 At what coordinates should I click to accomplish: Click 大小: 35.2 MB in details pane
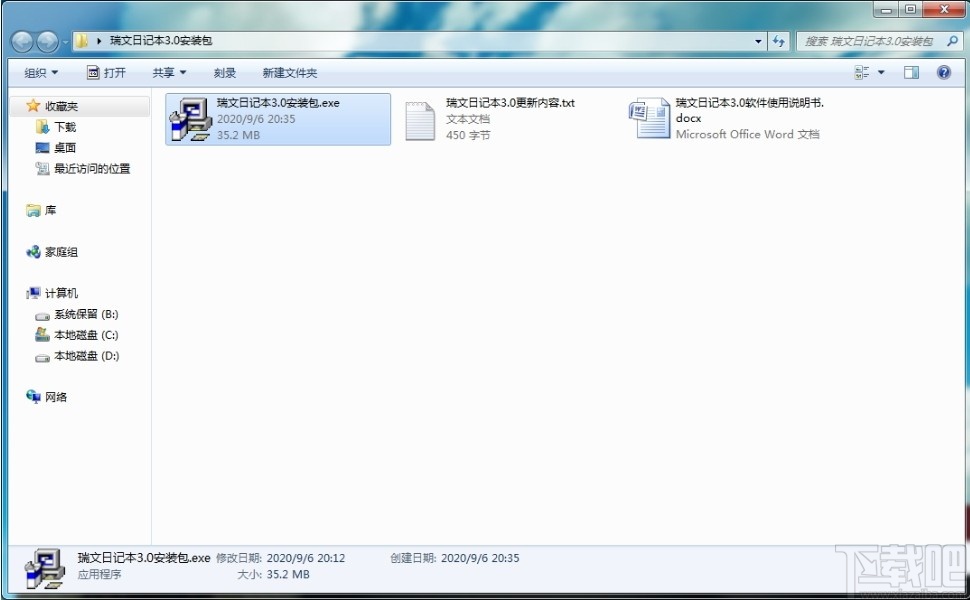[x=273, y=575]
